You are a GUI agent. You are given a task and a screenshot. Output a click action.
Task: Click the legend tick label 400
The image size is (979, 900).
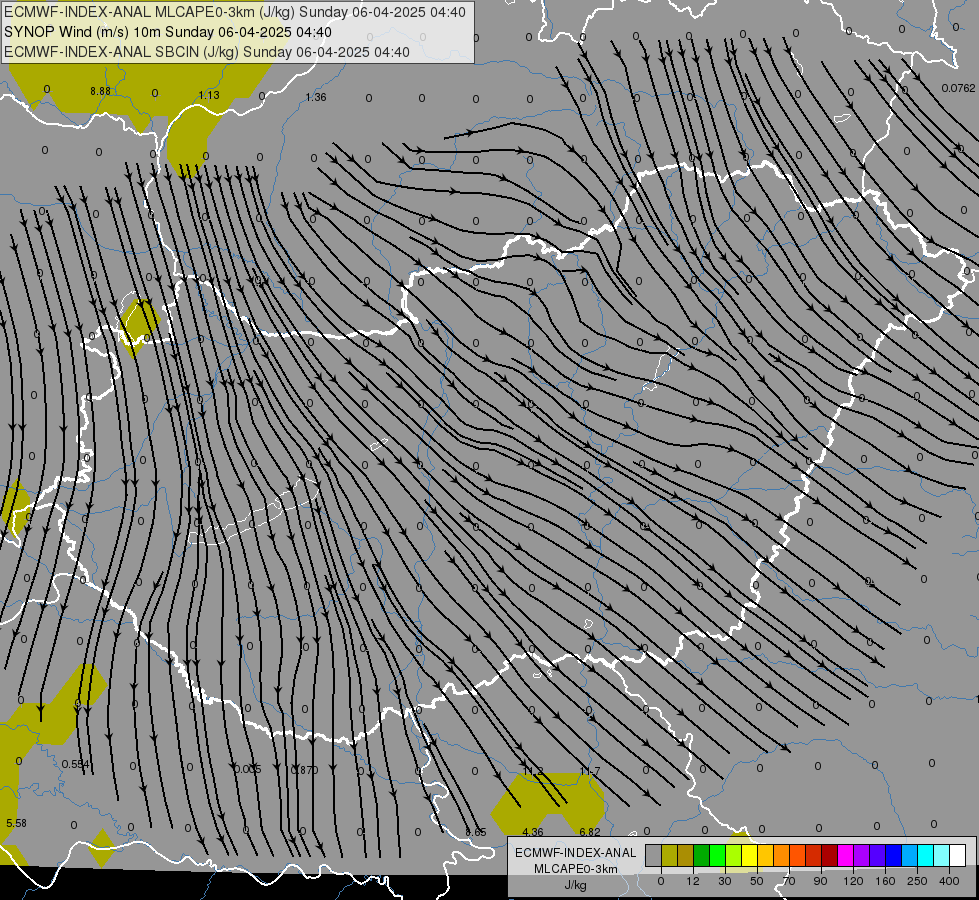pyautogui.click(x=949, y=881)
